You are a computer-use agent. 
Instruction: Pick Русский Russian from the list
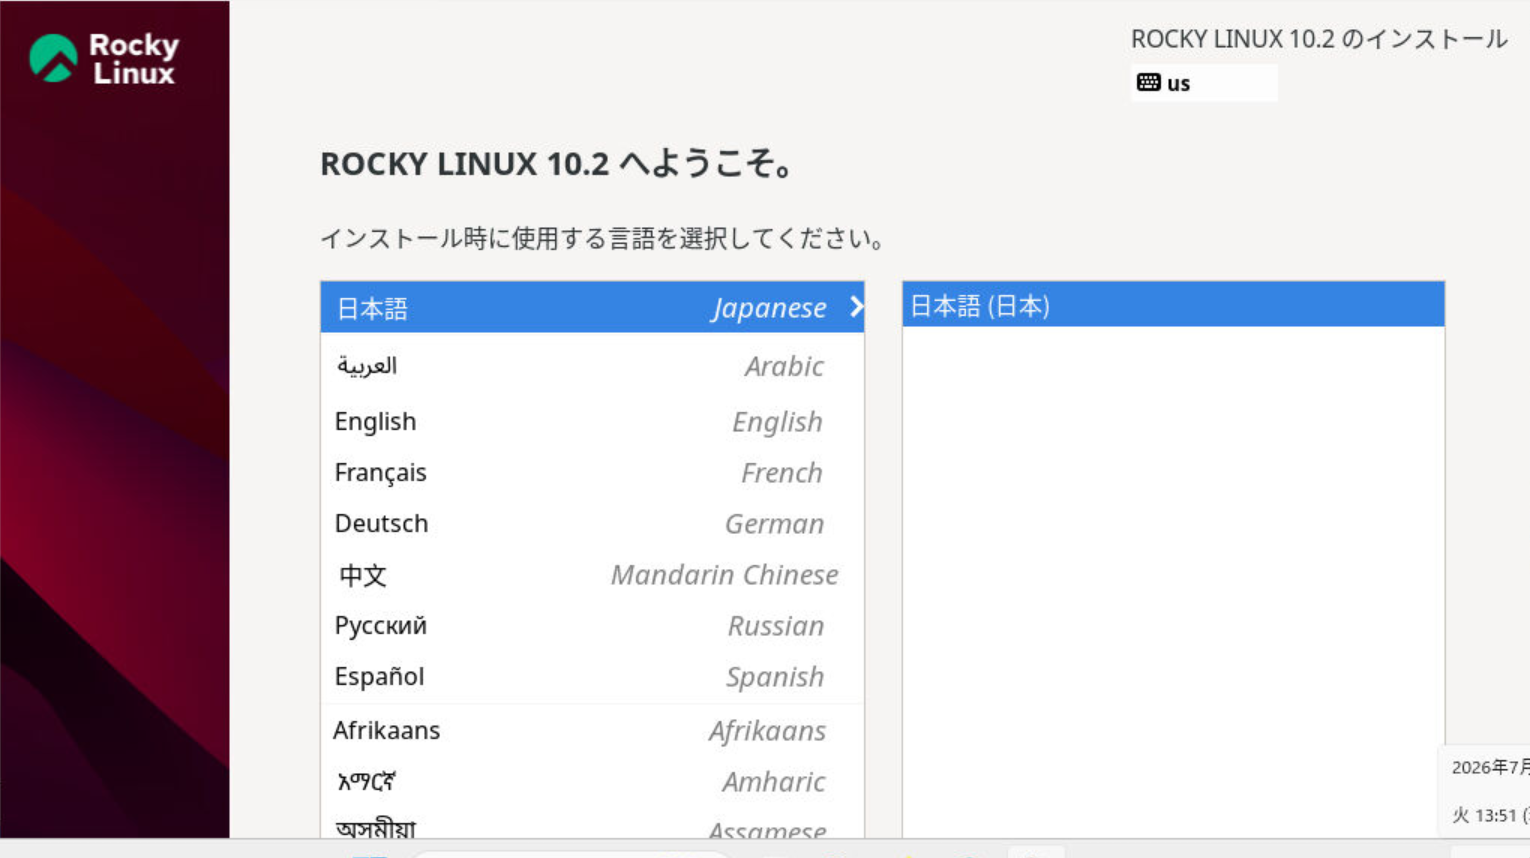pyautogui.click(x=592, y=626)
